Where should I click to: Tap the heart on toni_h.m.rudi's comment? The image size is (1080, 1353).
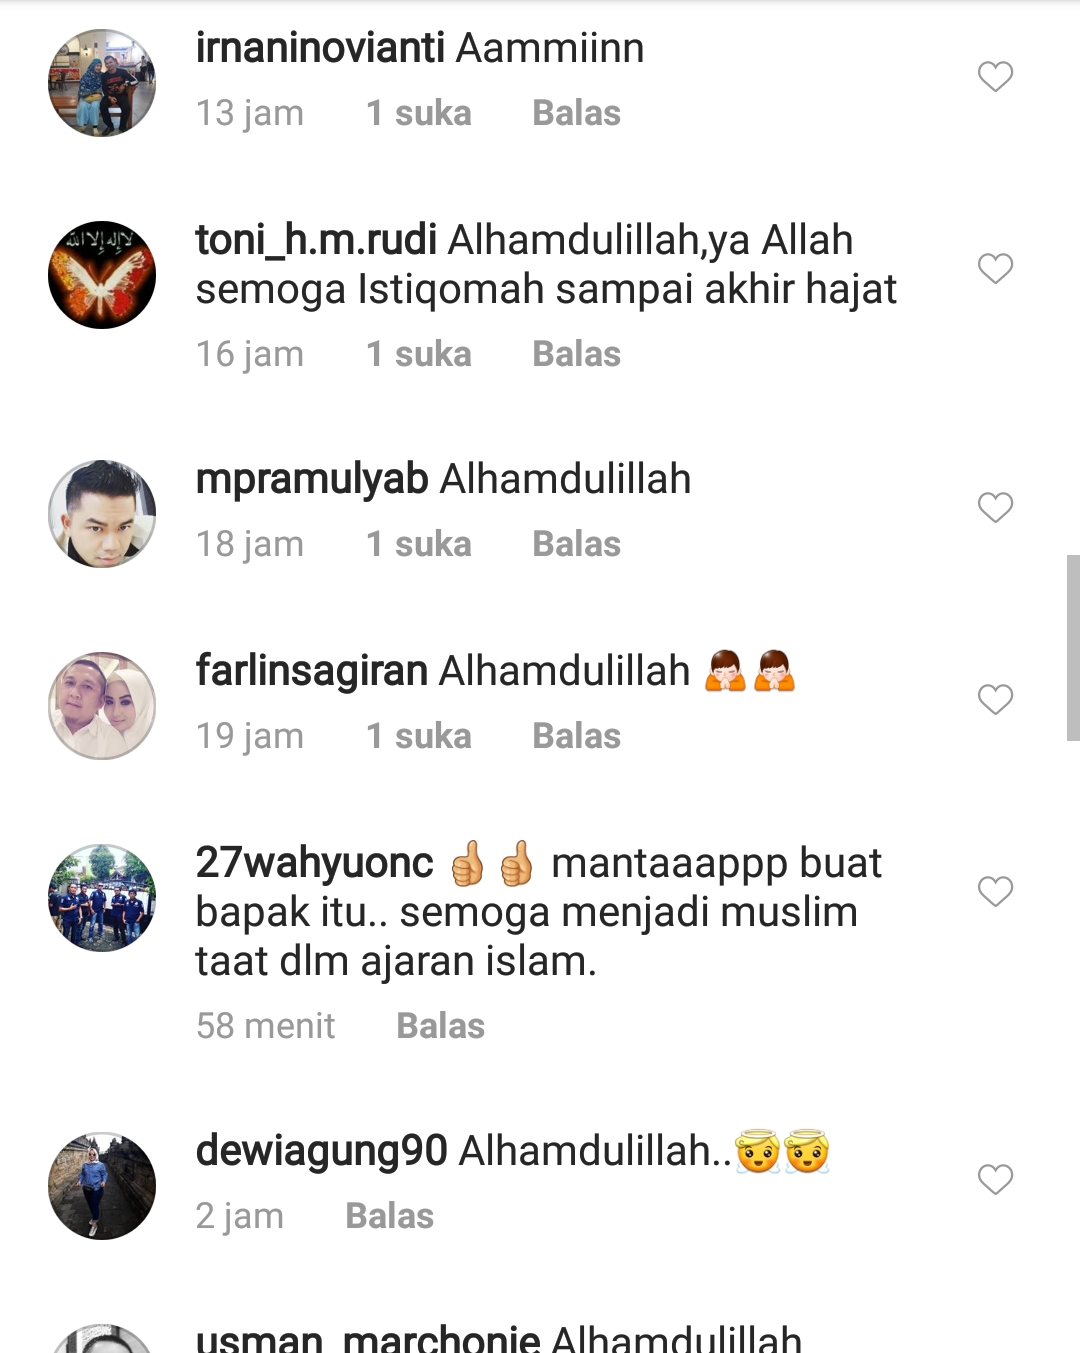coord(995,268)
